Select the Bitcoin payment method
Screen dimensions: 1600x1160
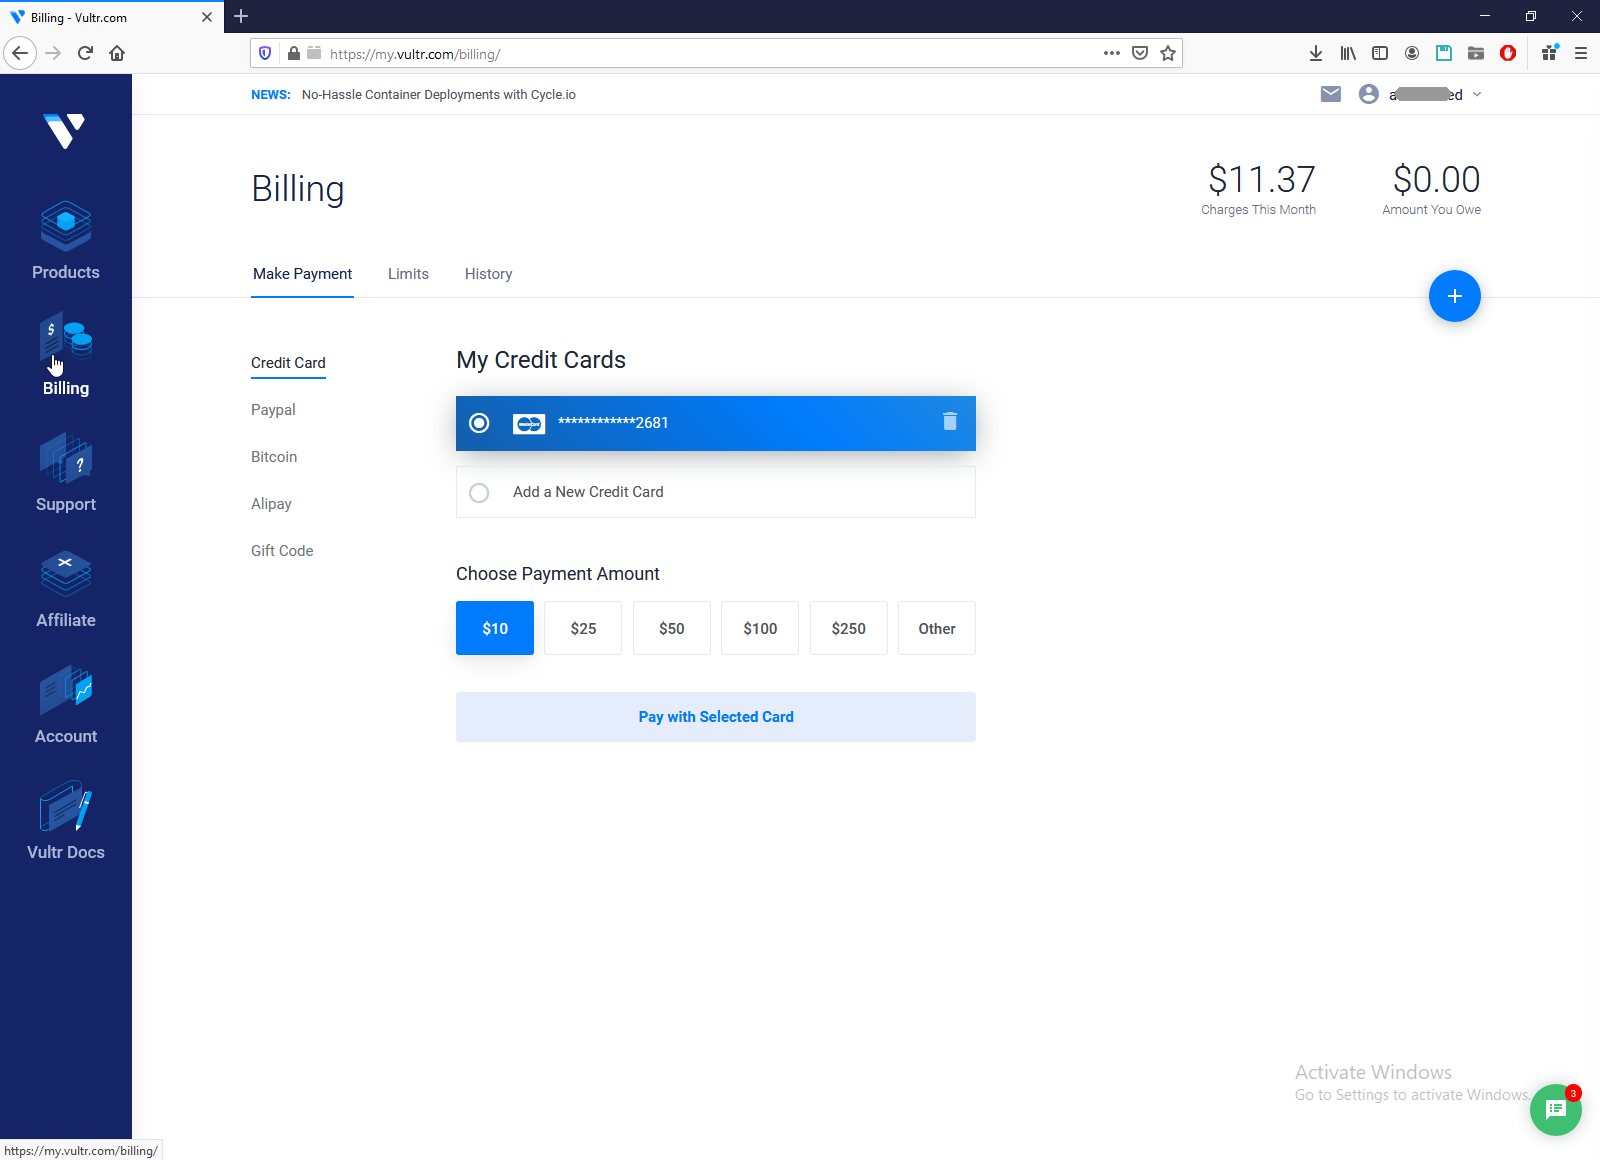point(274,457)
